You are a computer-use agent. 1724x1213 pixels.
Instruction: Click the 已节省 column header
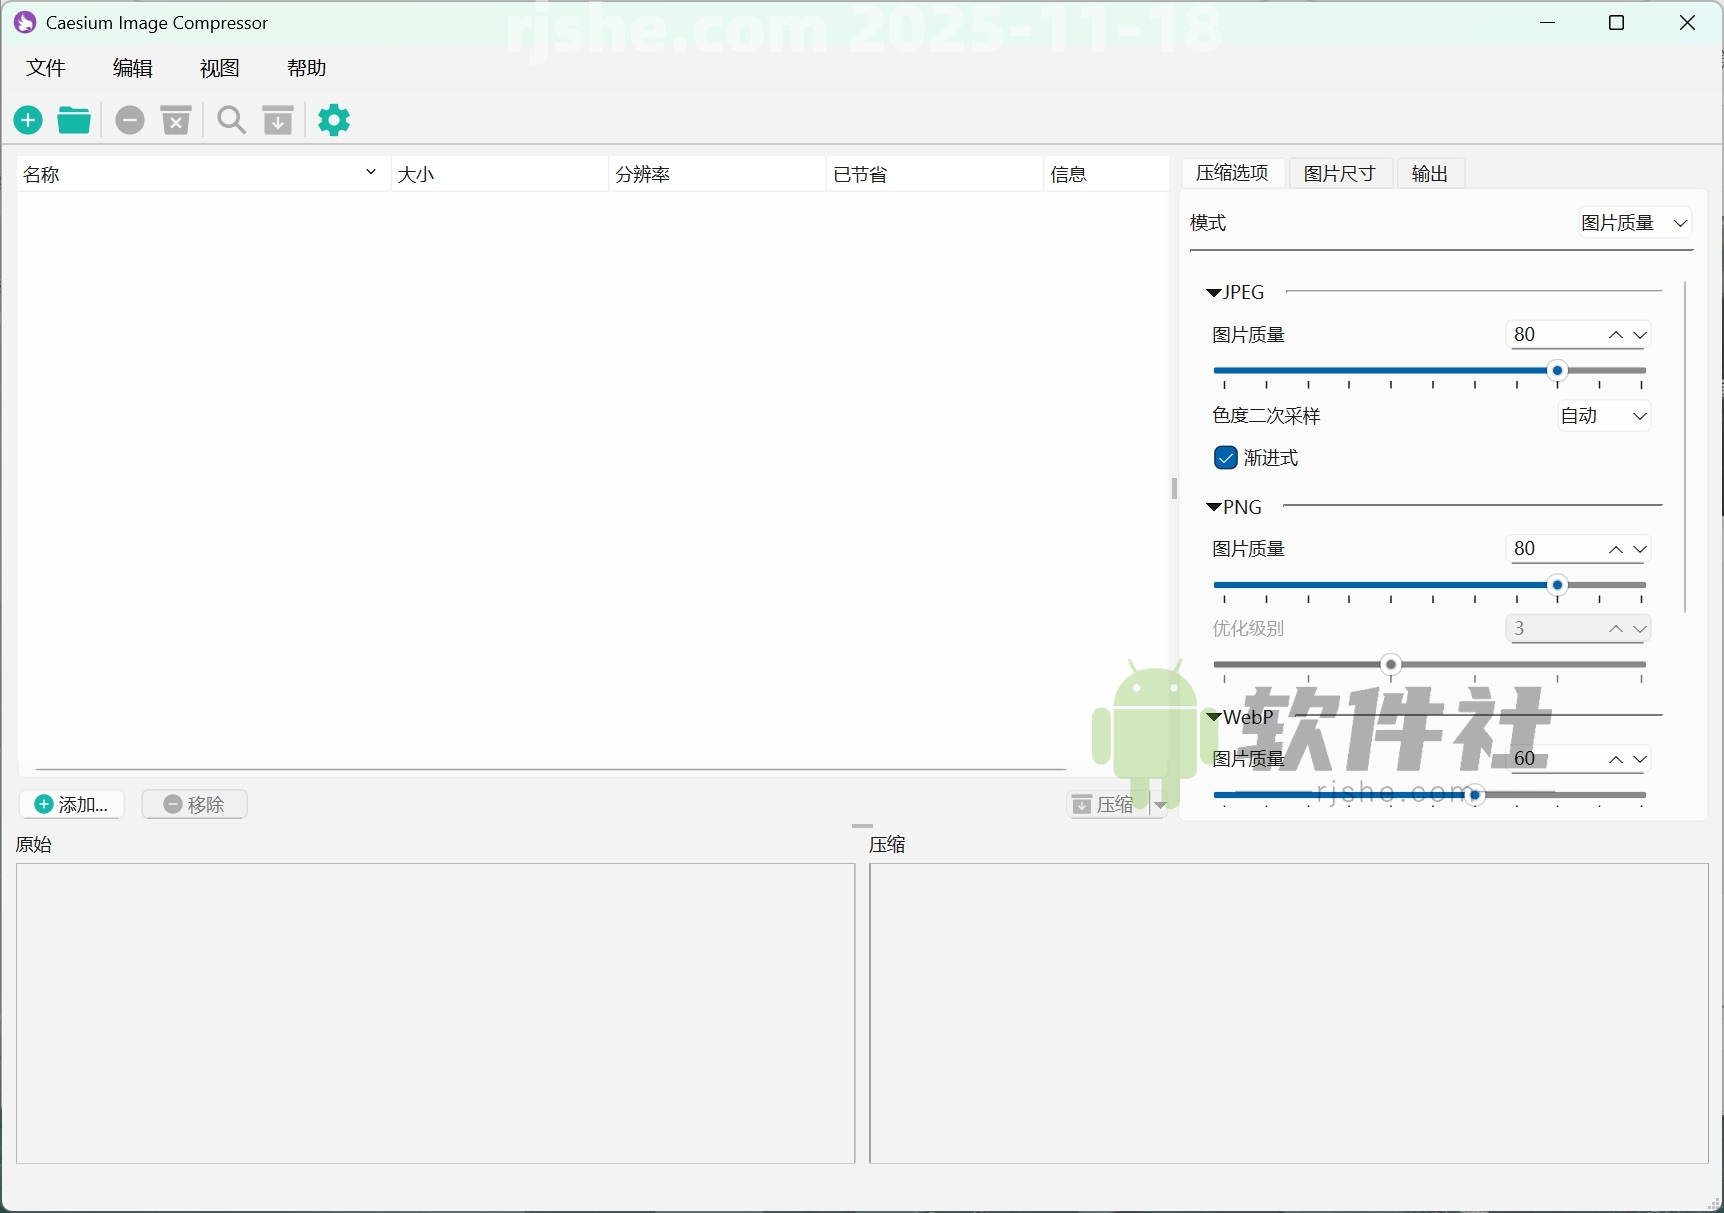click(862, 173)
